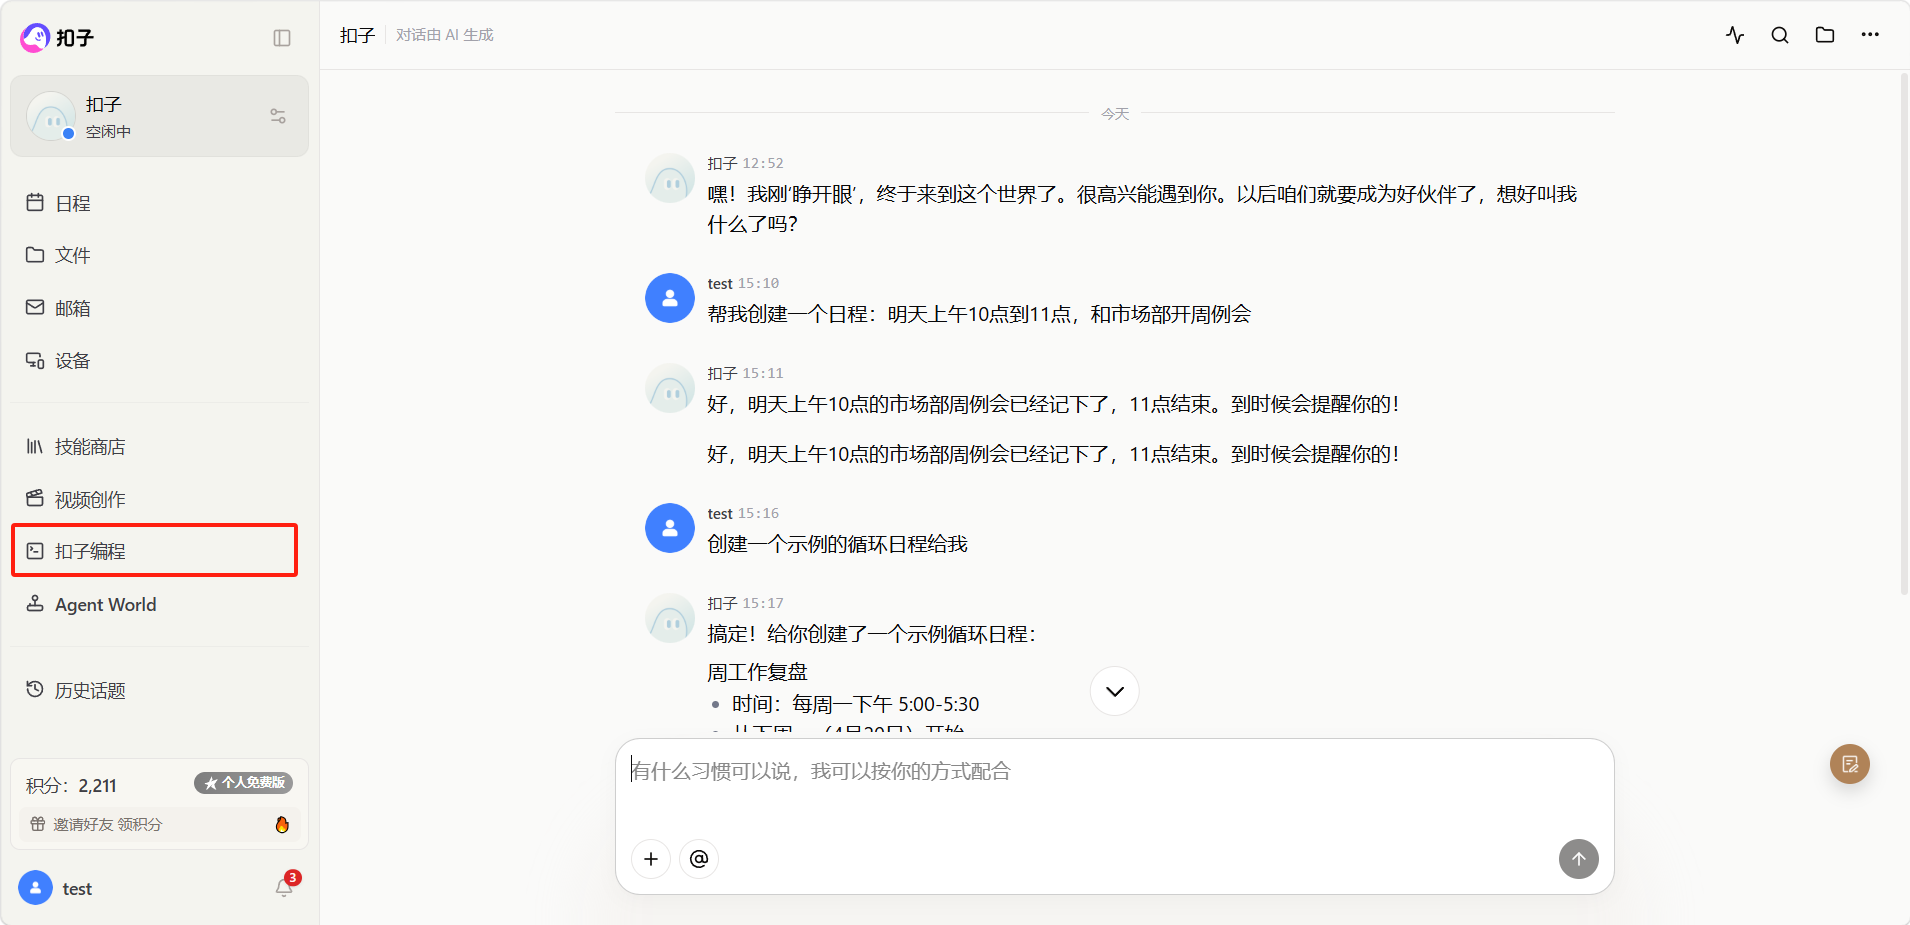Open 扣子编程 coding page
The height and width of the screenshot is (925, 1910).
click(155, 551)
